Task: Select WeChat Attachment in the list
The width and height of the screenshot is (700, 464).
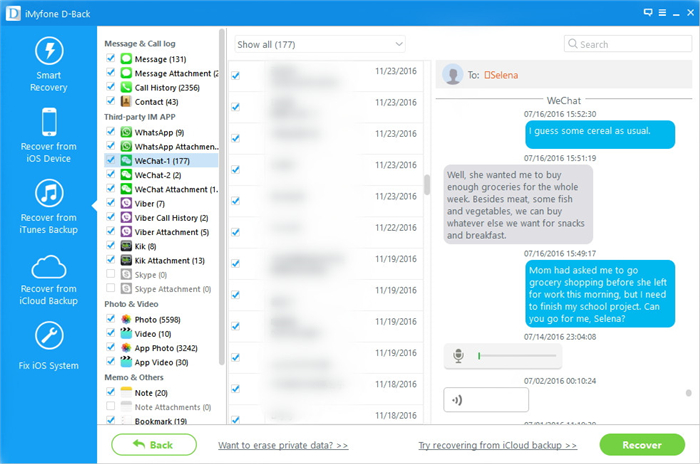Action: tap(176, 189)
